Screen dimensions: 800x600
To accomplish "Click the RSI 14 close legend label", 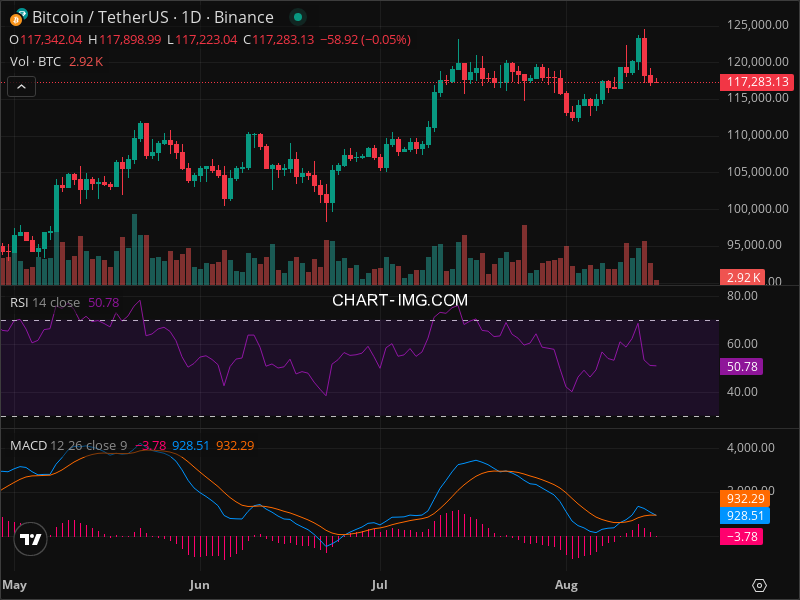I will coord(45,303).
